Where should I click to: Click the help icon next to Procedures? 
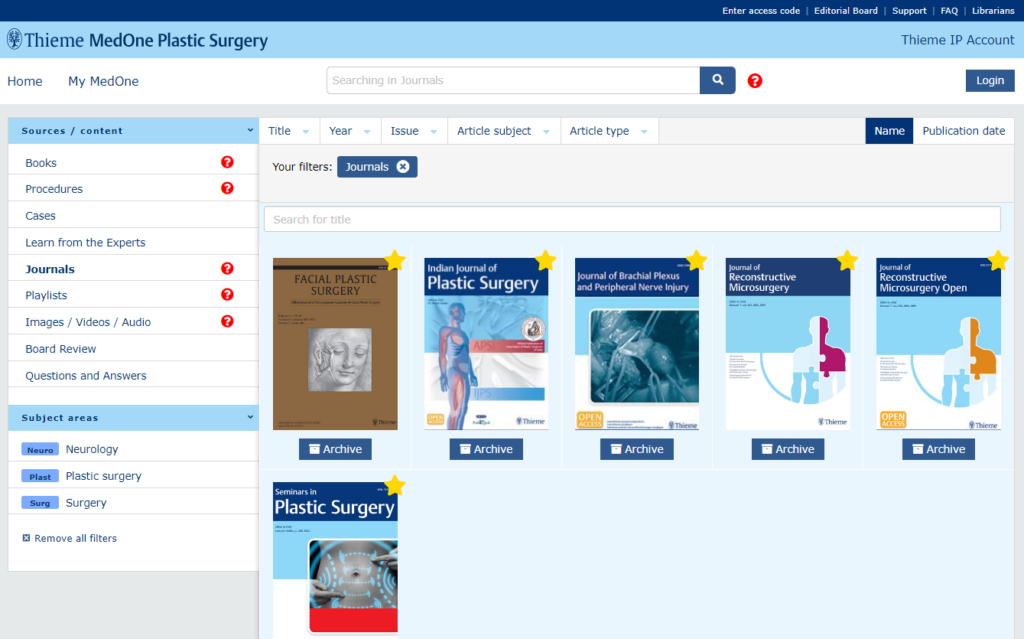click(227, 188)
